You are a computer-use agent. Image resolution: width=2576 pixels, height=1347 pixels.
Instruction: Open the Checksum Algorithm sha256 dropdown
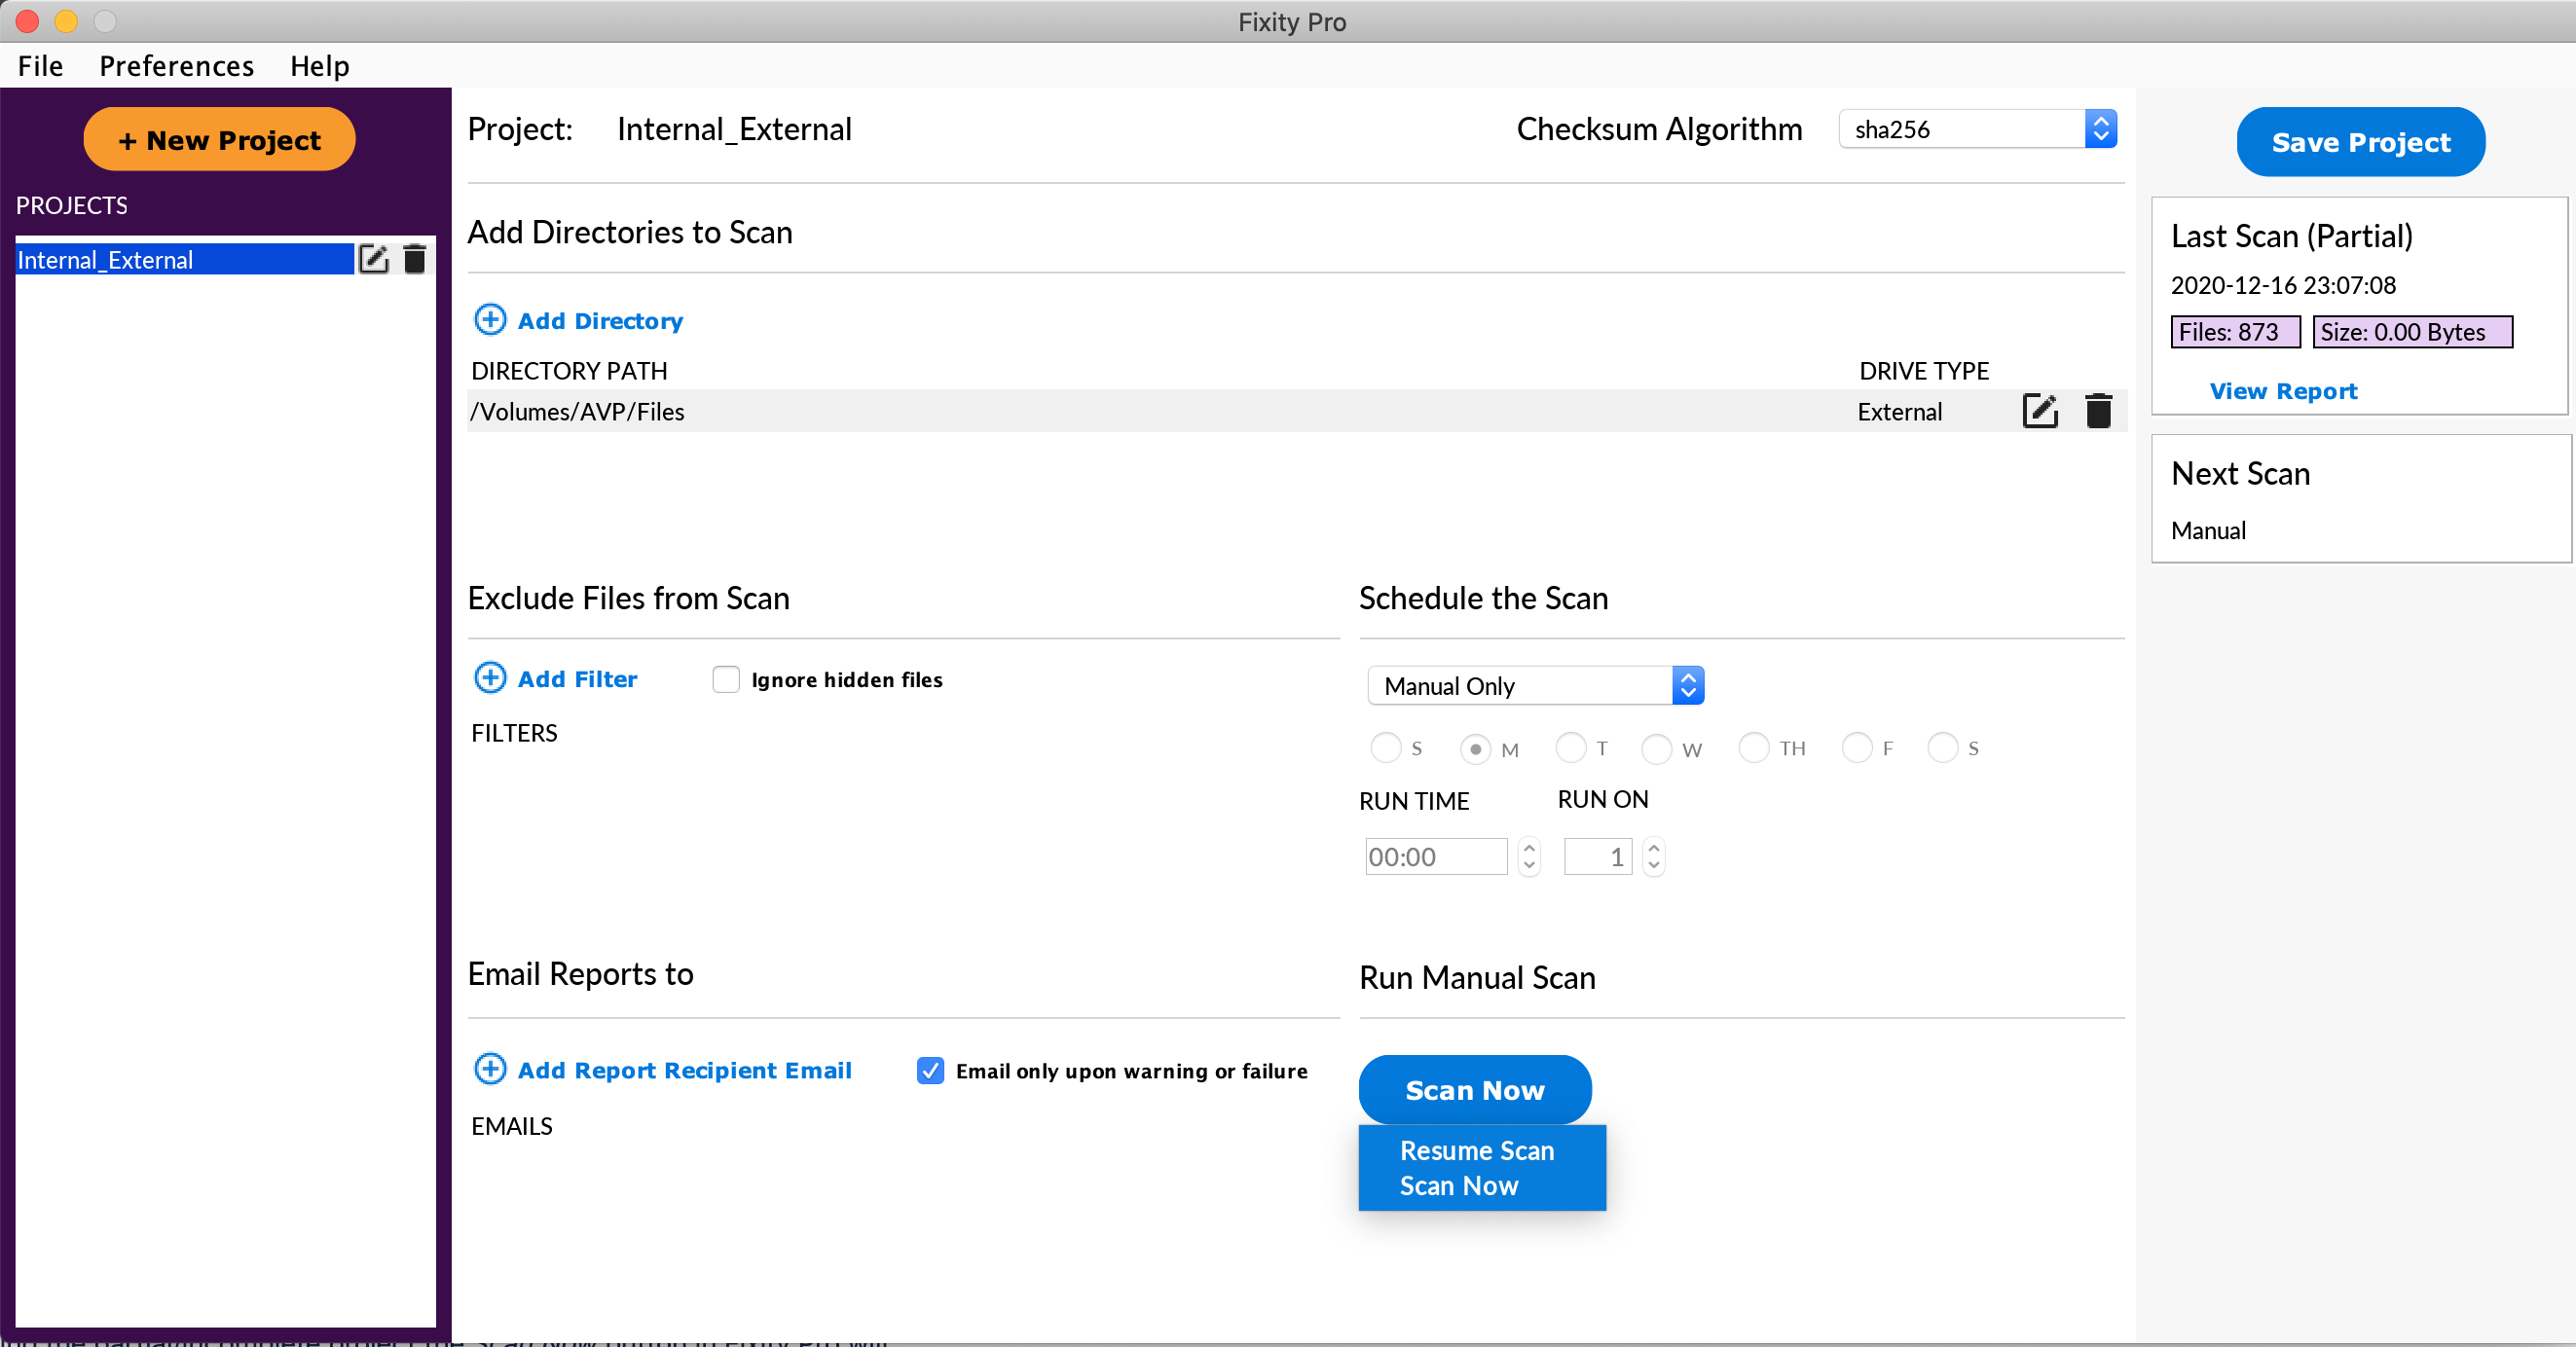(1977, 129)
